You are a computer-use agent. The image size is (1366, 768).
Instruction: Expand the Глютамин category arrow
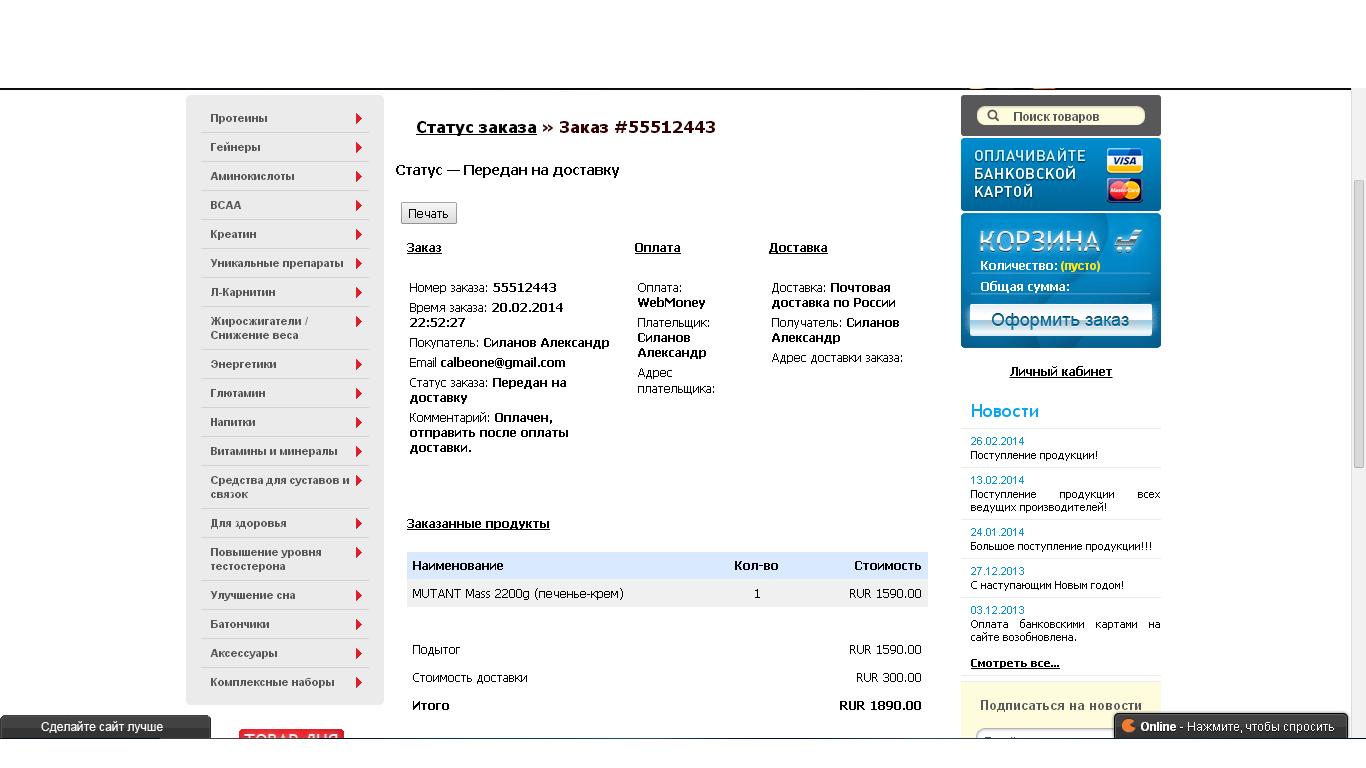358,394
